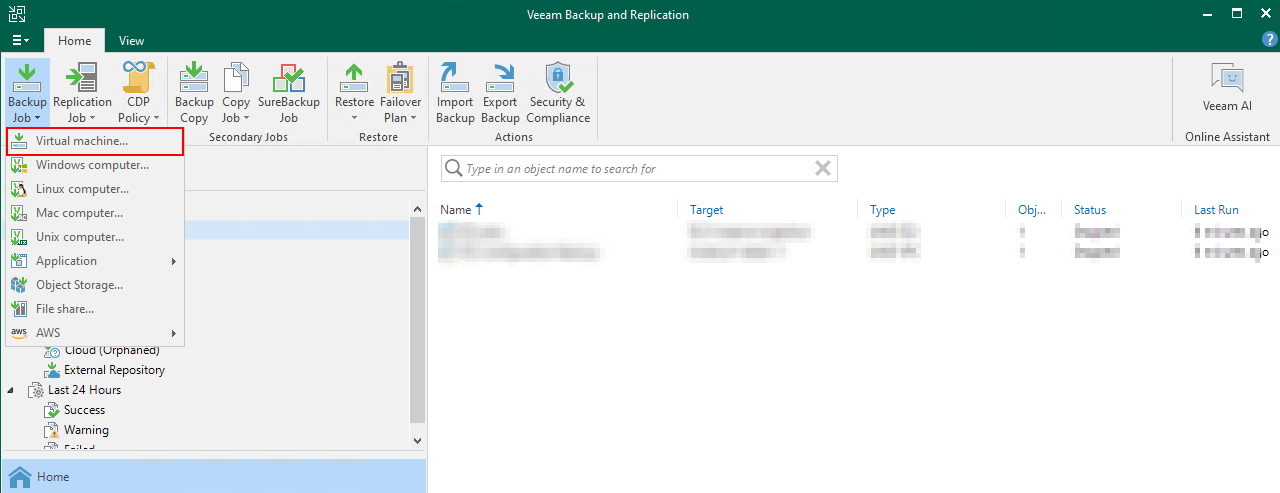The width and height of the screenshot is (1280, 493).
Task: Launch the SureBackup Job icon
Action: click(288, 80)
